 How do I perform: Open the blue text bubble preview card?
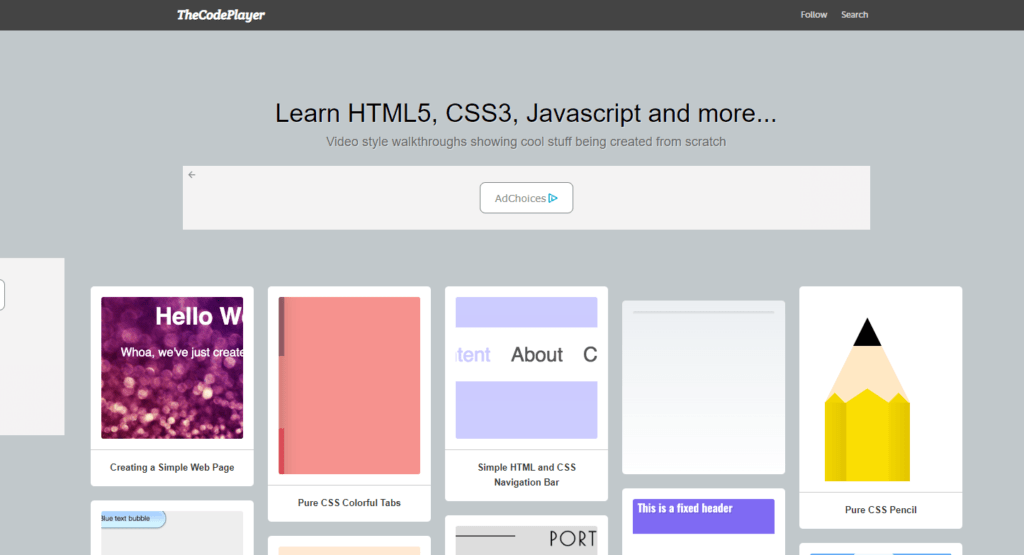coord(172,531)
